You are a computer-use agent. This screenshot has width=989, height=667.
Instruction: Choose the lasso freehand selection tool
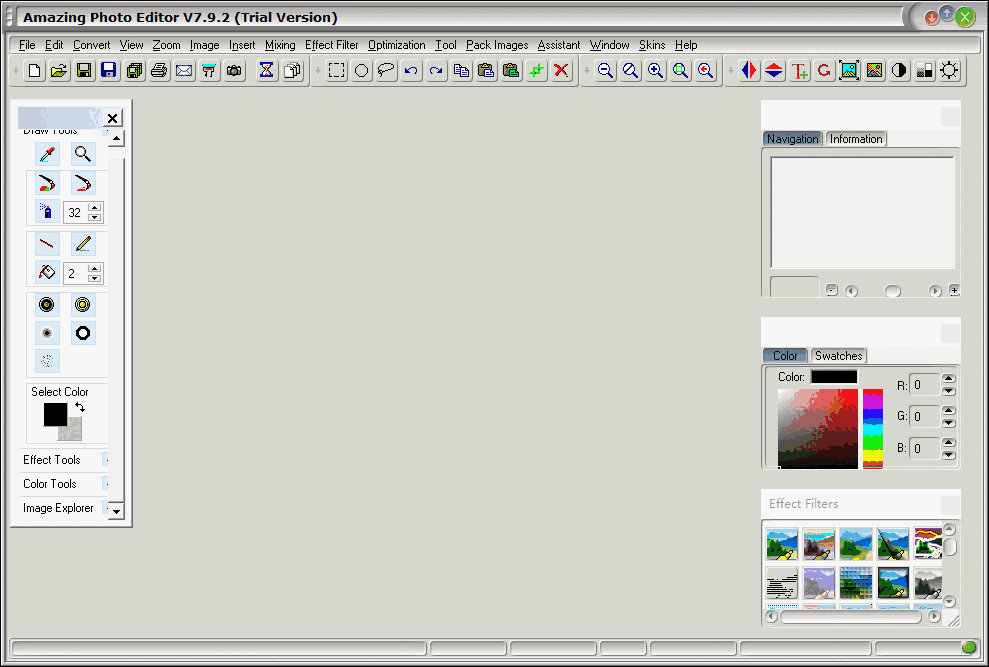coord(385,70)
